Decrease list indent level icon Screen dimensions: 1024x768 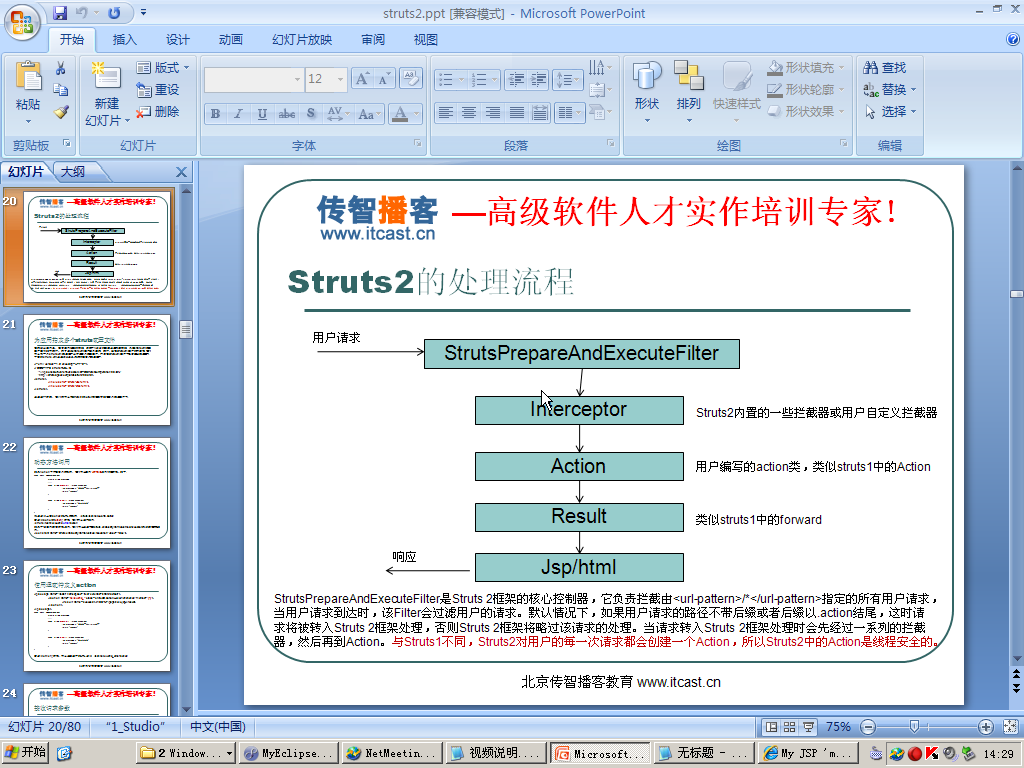517,80
